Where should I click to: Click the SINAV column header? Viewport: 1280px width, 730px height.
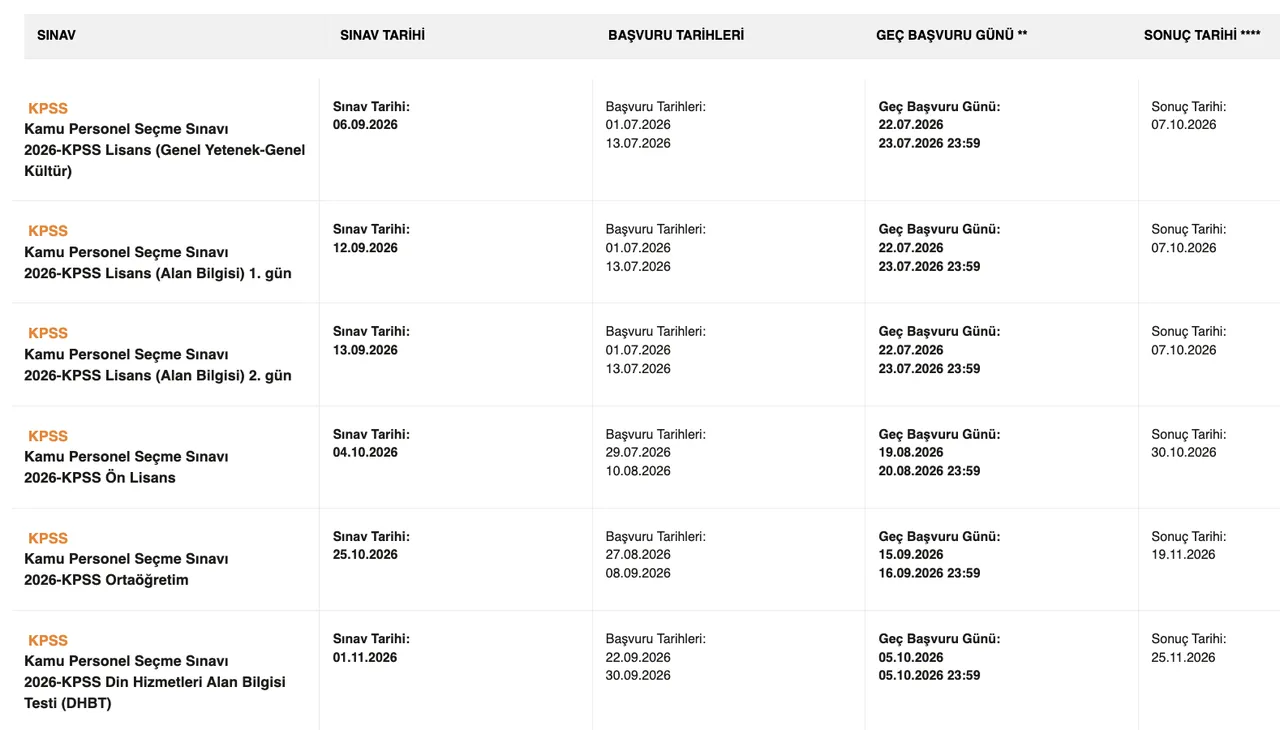point(56,35)
